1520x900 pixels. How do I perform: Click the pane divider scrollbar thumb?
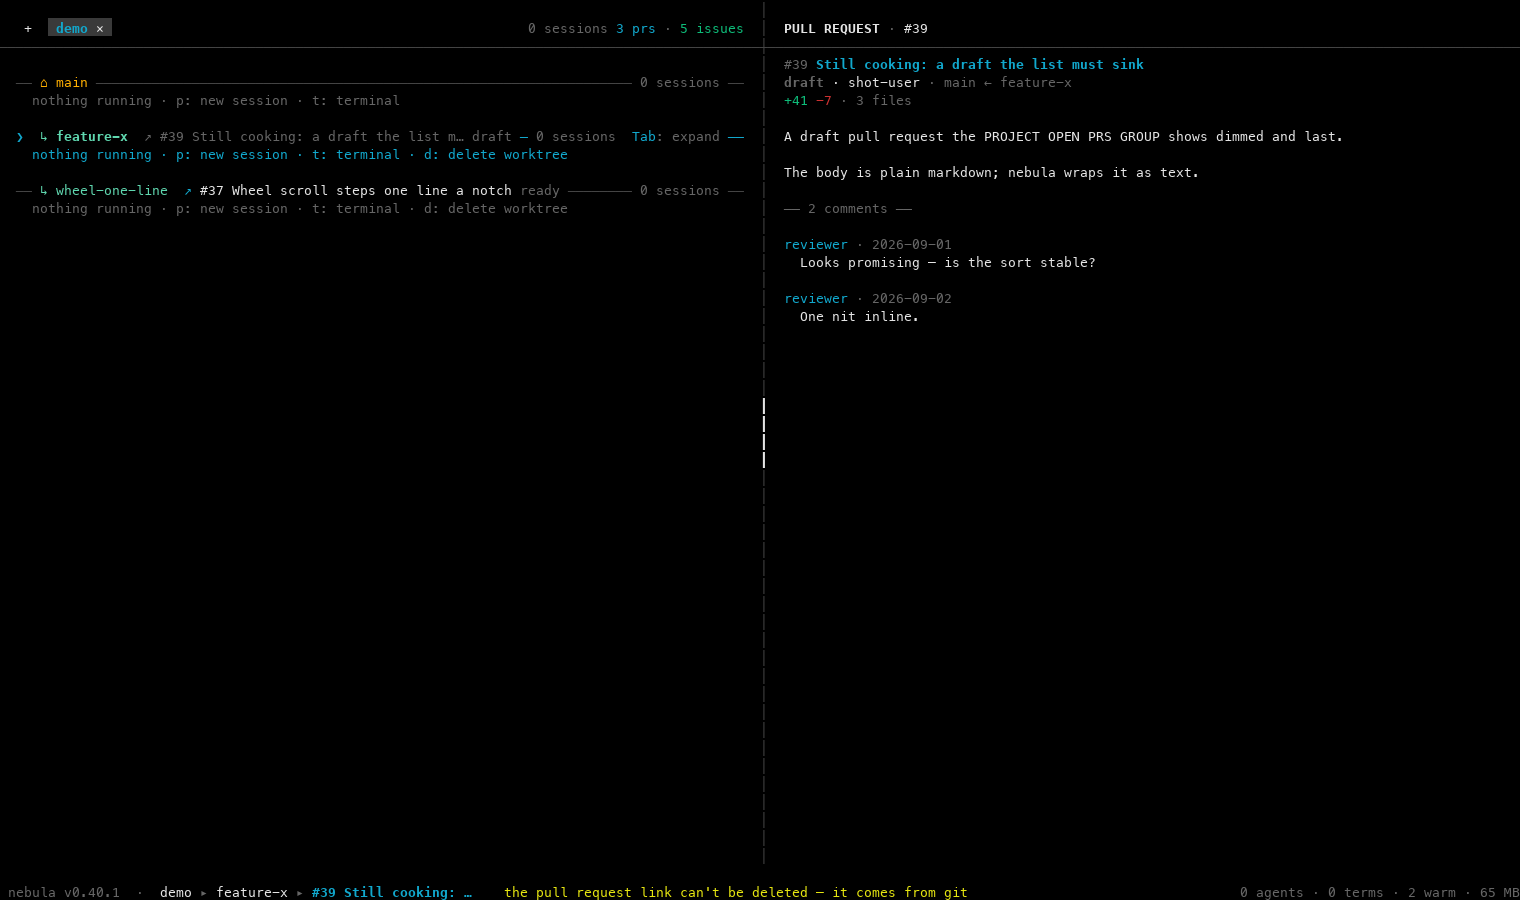pyautogui.click(x=764, y=433)
